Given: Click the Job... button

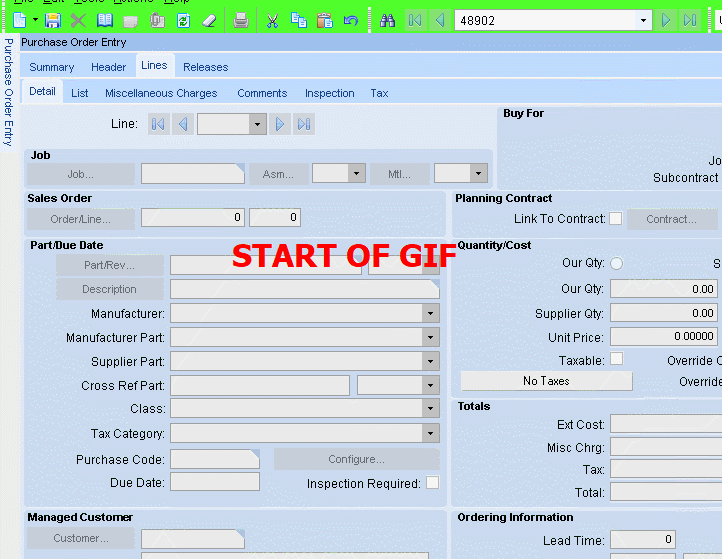Looking at the screenshot, I should (x=81, y=174).
